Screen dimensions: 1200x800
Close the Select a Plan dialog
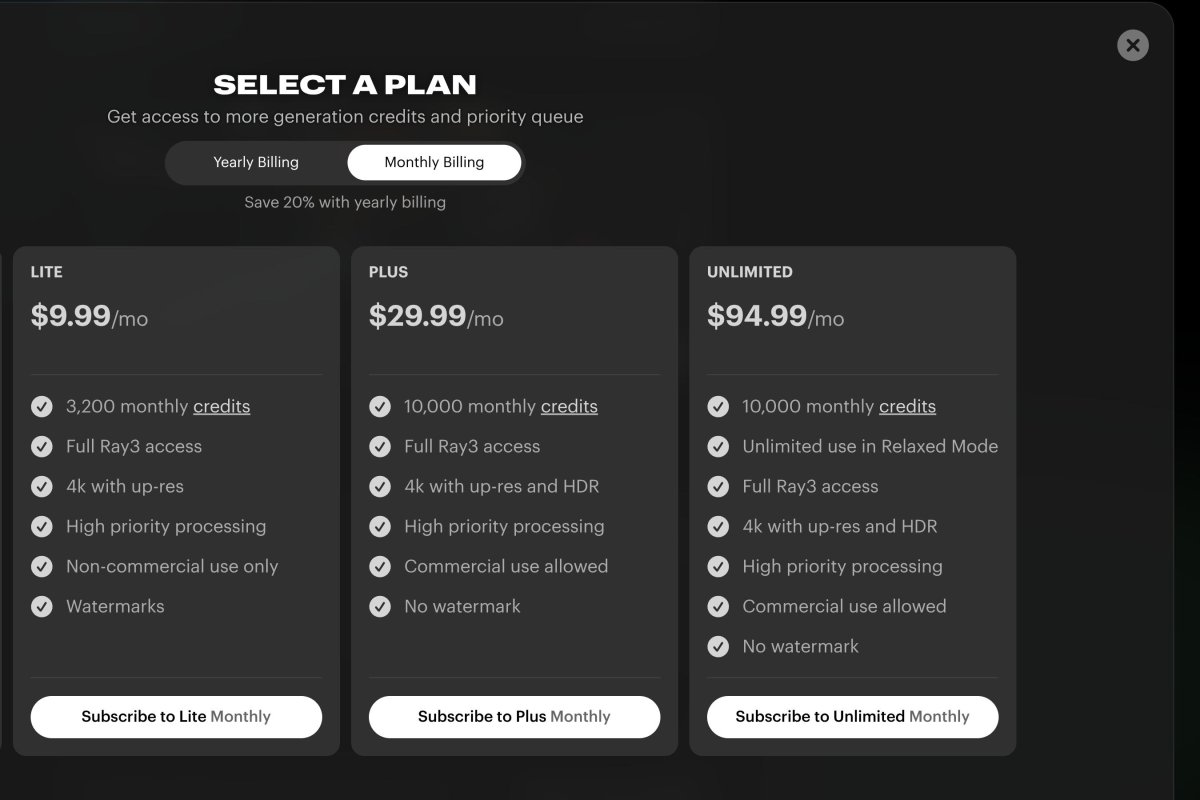(x=1132, y=45)
